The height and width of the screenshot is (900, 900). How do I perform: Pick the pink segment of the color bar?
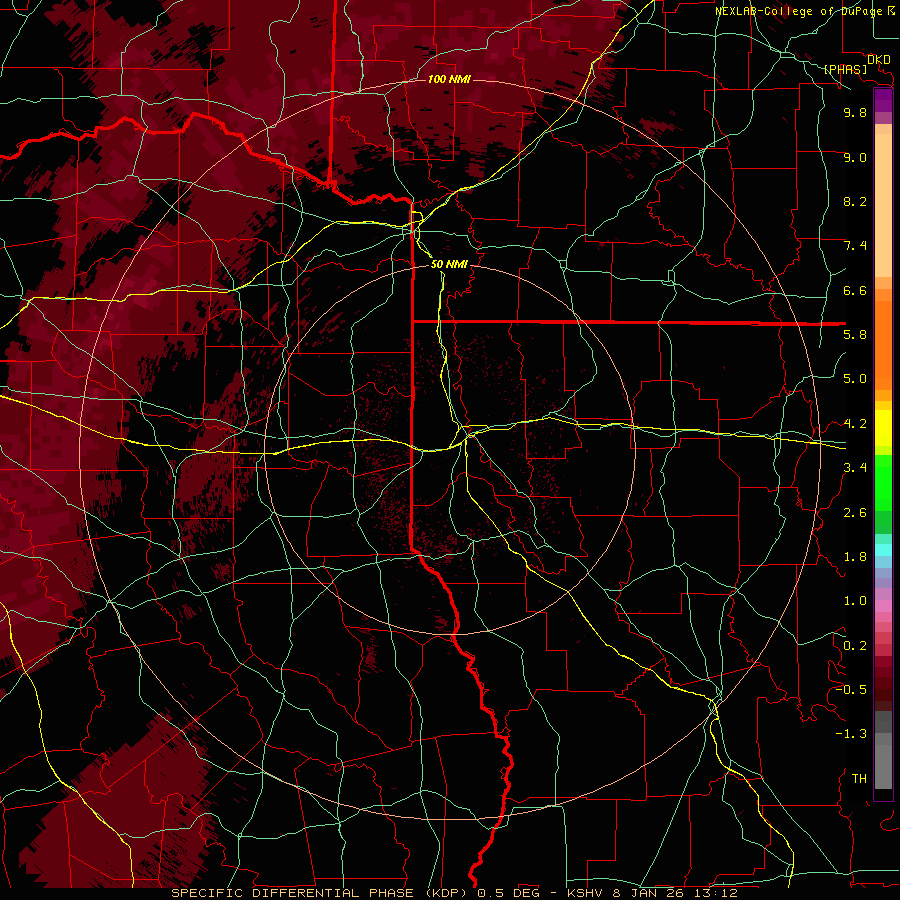coord(883,606)
